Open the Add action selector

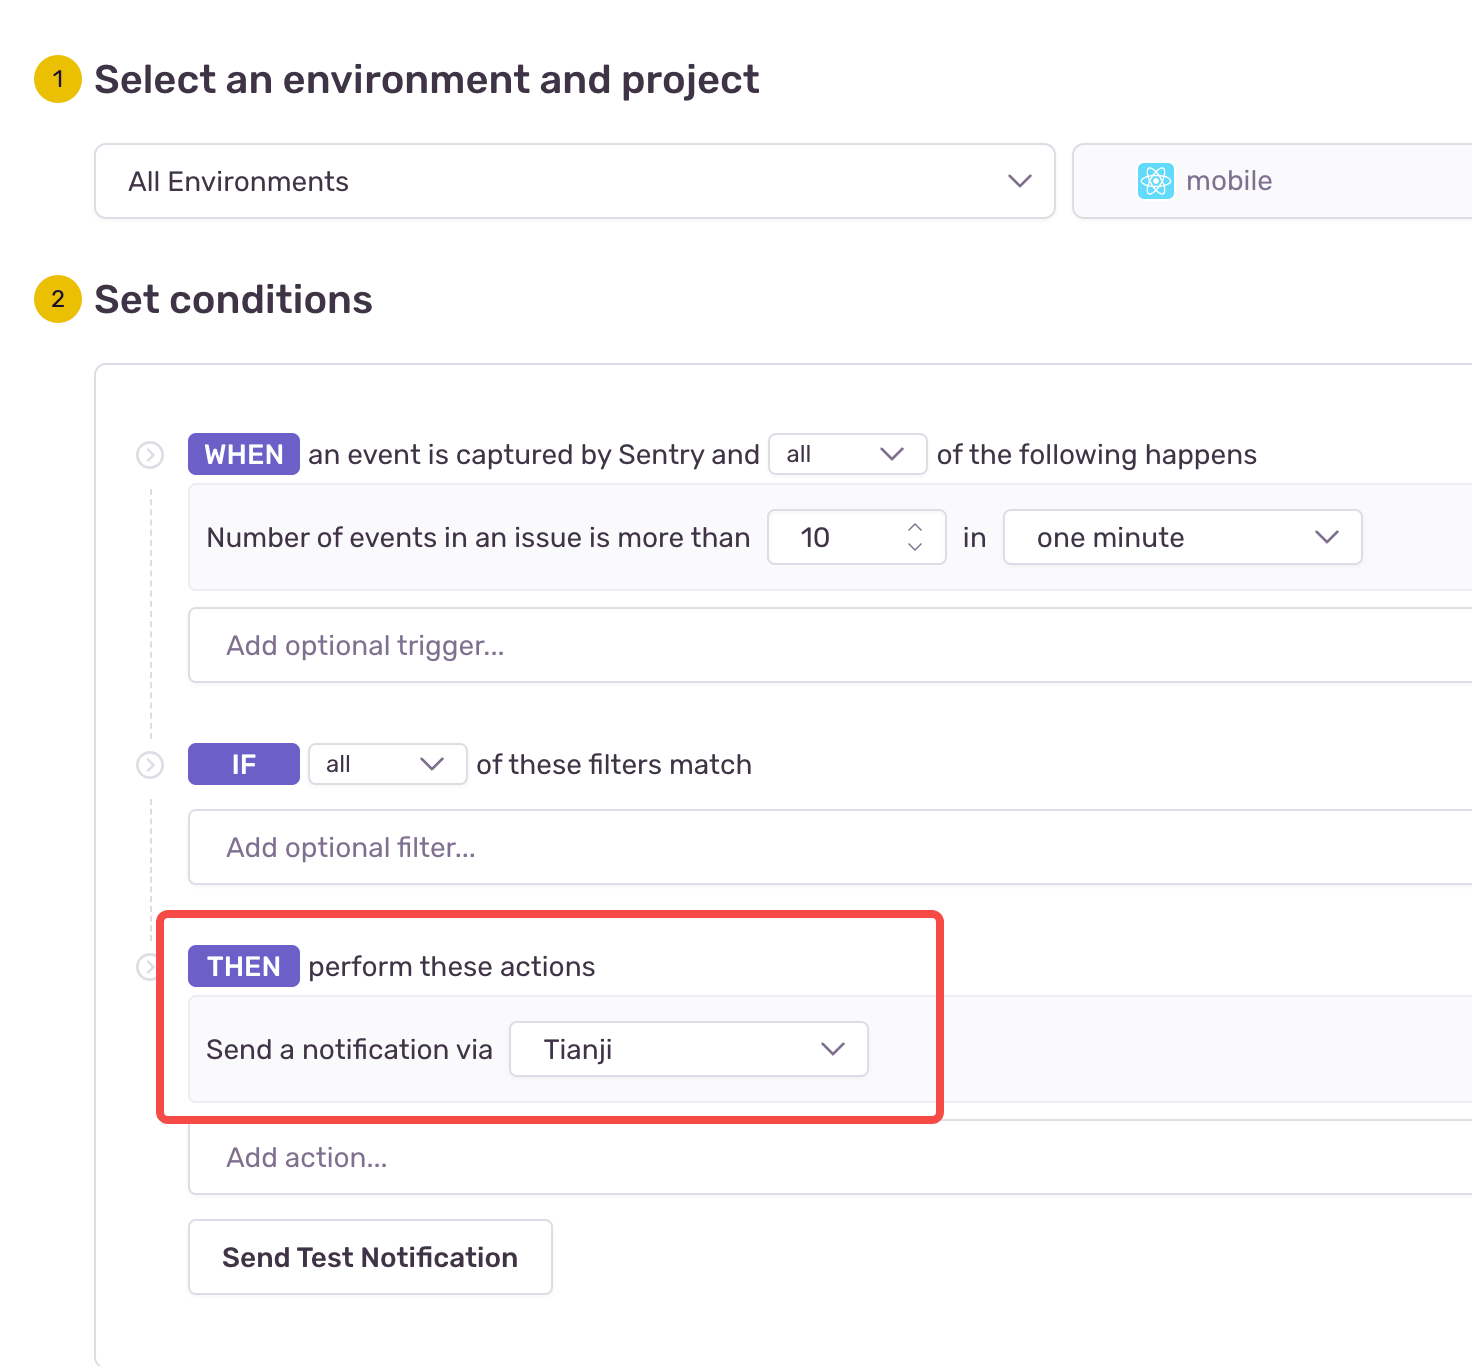coord(828,1158)
